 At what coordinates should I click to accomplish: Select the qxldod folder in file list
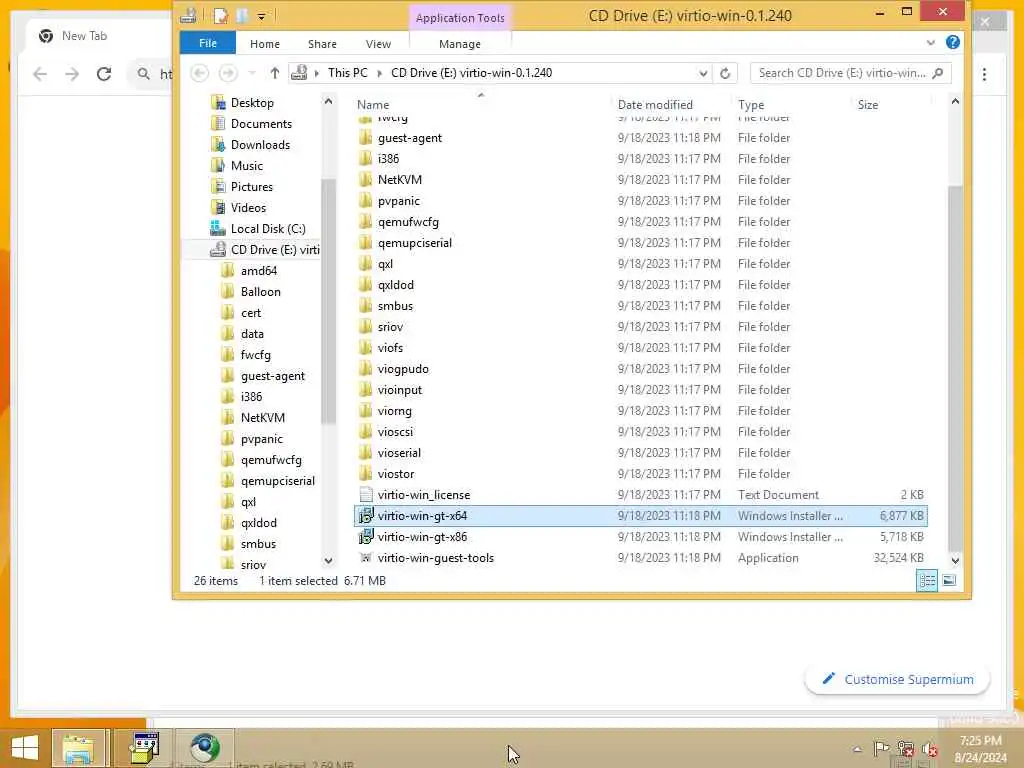point(396,285)
